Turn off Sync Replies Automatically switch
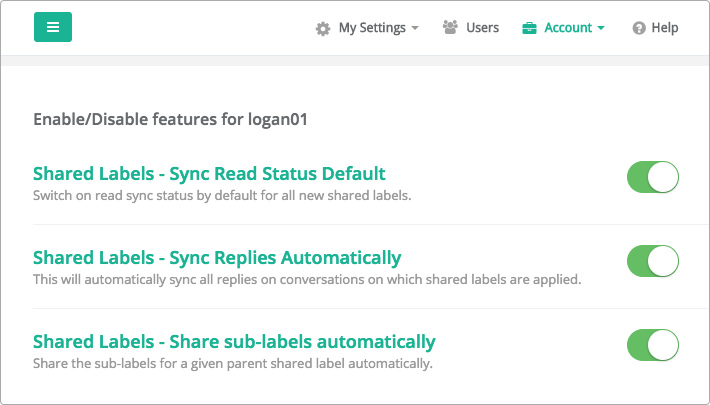This screenshot has width=710, height=405. (653, 261)
